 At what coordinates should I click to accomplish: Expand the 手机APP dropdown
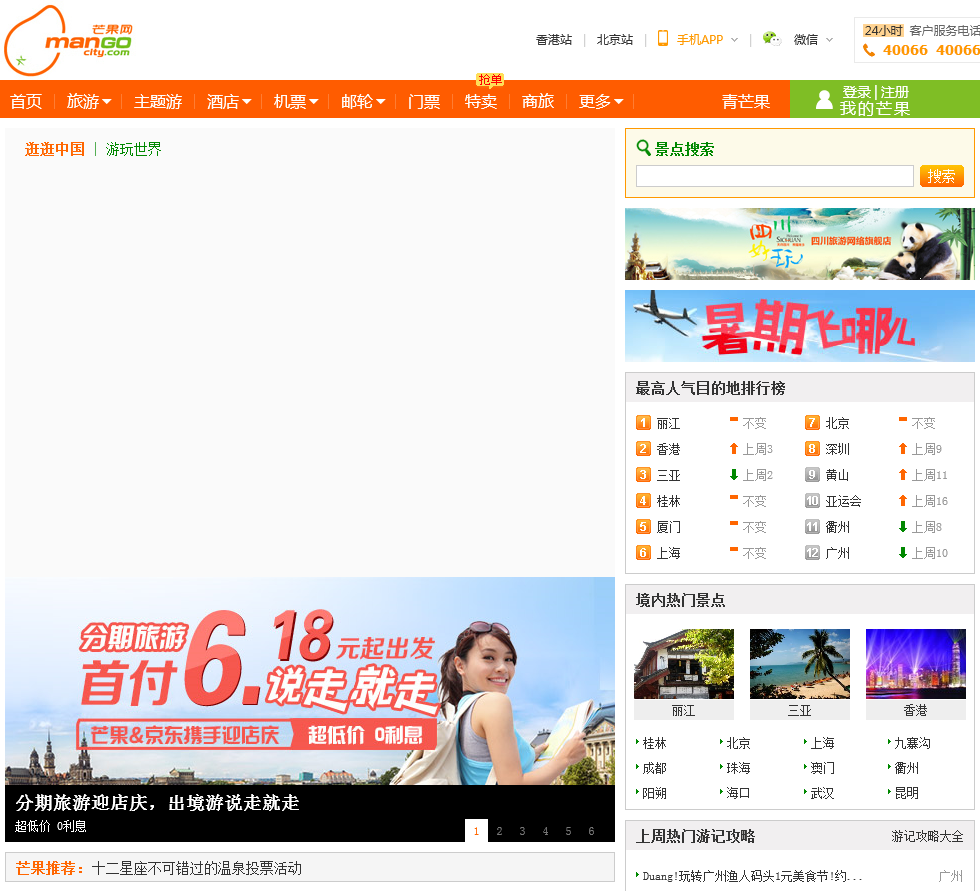coord(734,40)
